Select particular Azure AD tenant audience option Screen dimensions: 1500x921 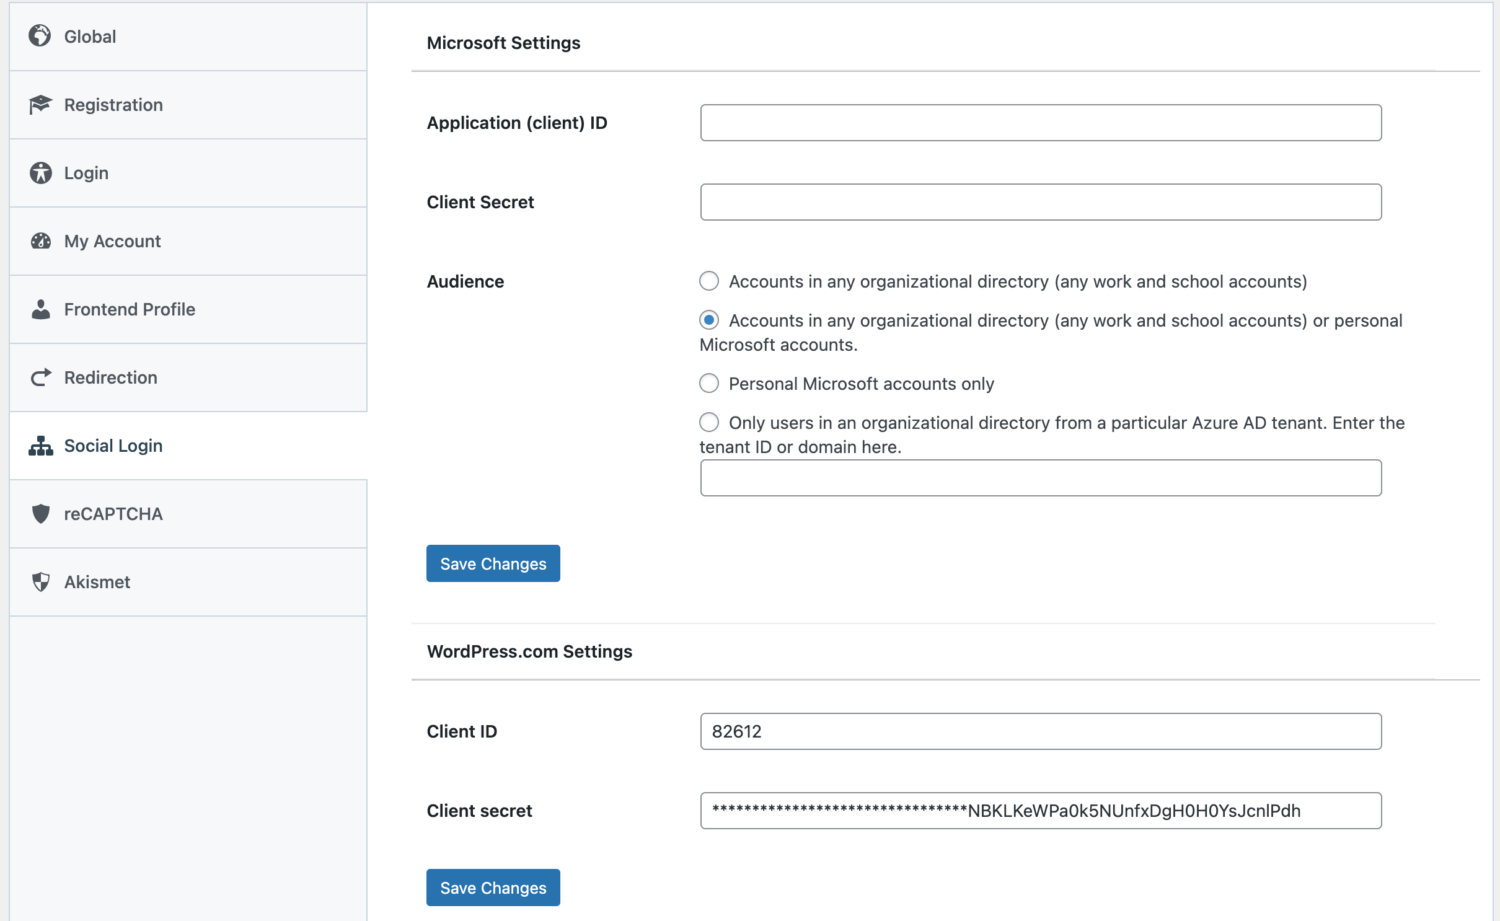tap(709, 422)
